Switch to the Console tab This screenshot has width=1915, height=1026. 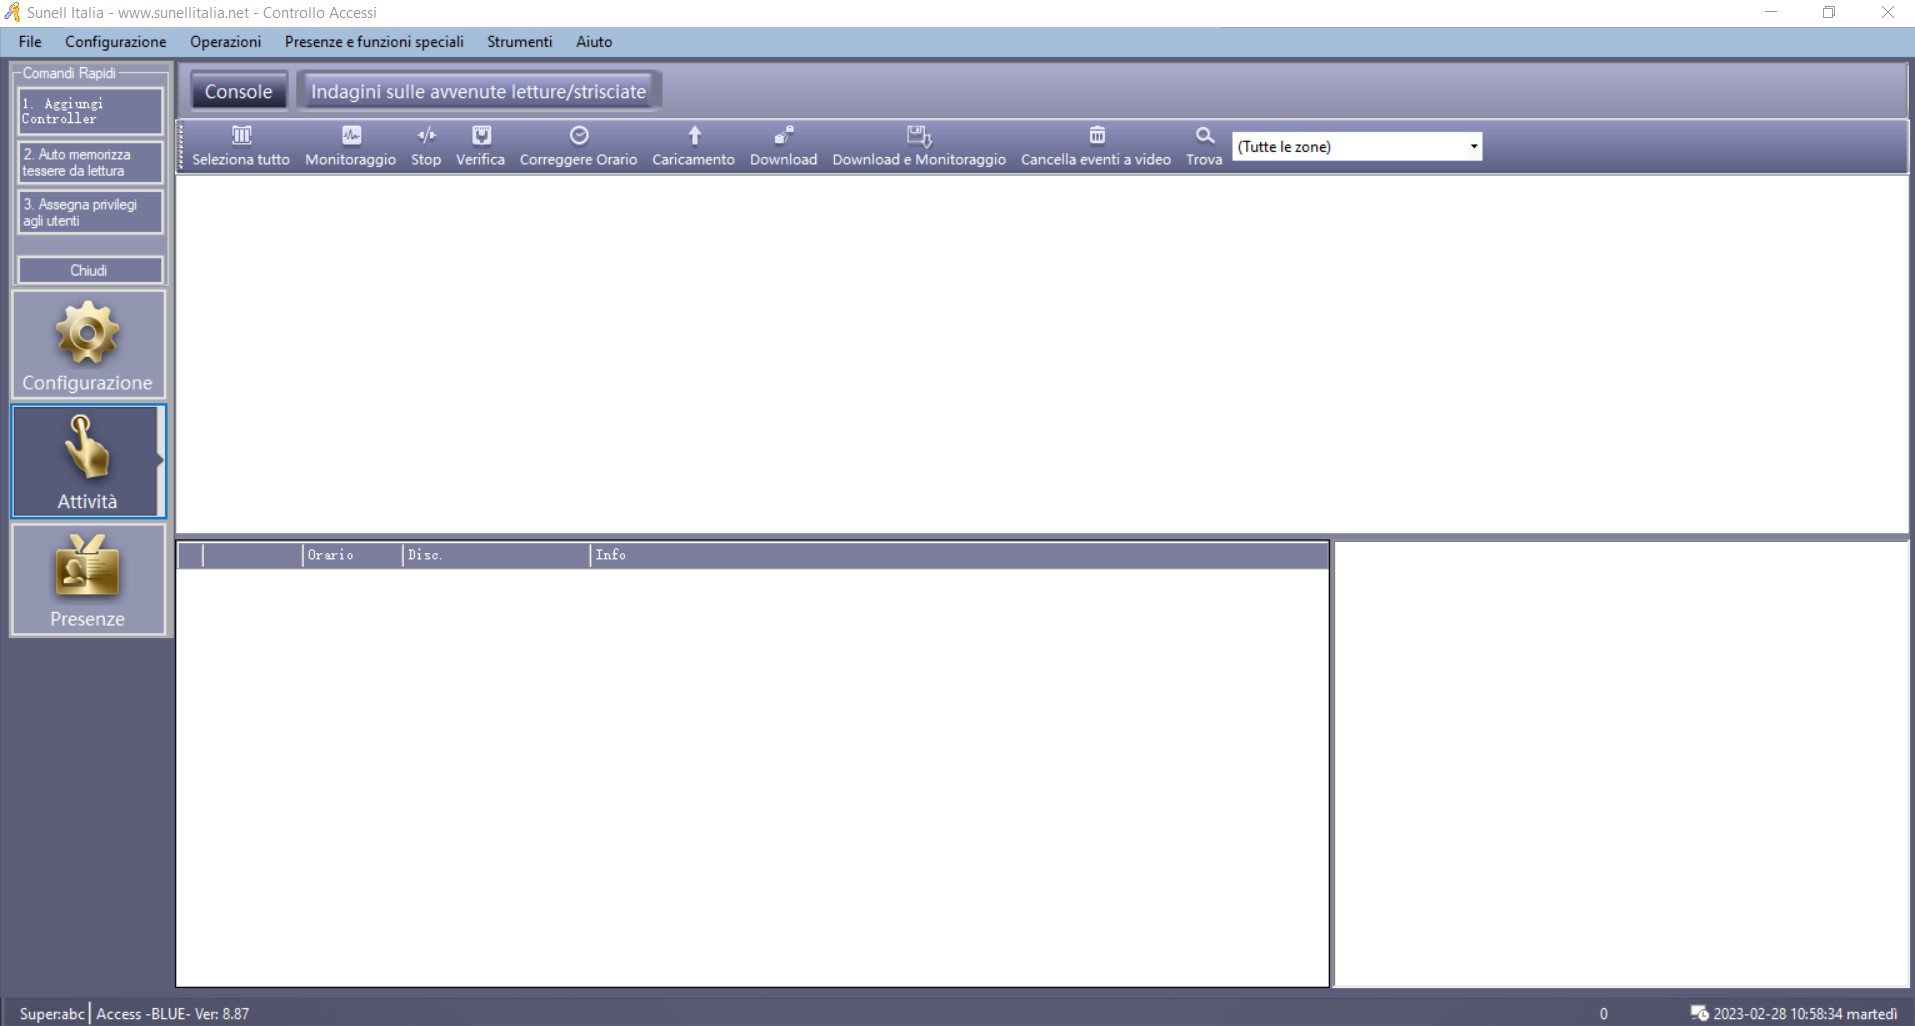pyautogui.click(x=239, y=91)
